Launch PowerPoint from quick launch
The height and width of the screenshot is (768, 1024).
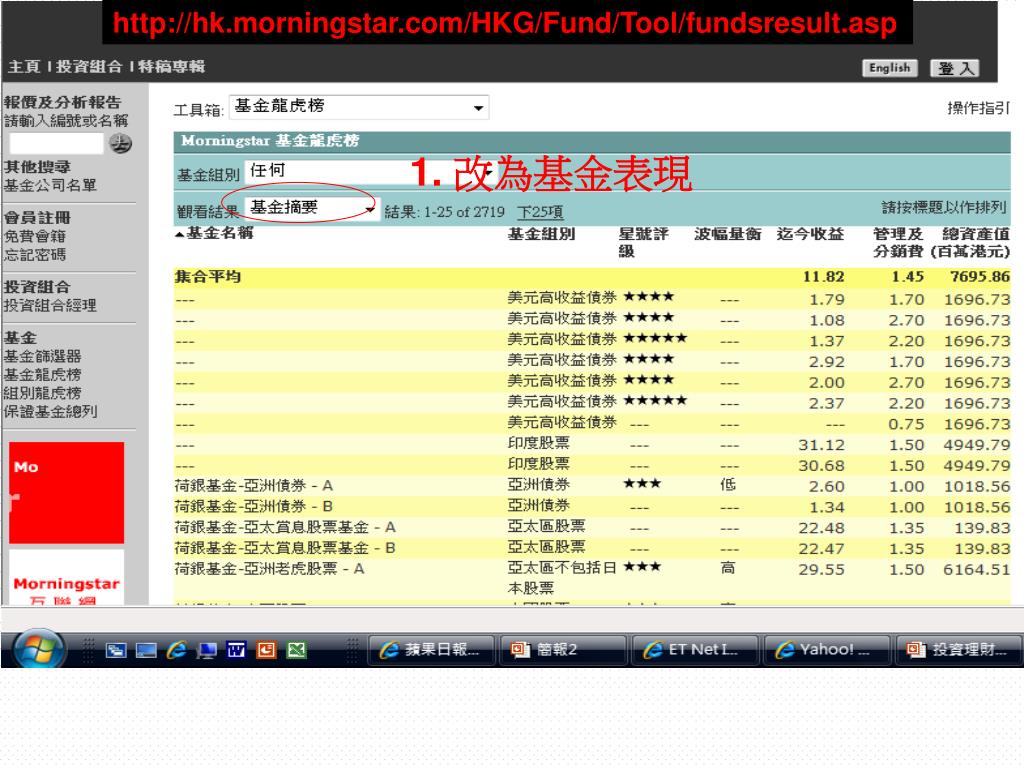pyautogui.click(x=266, y=650)
